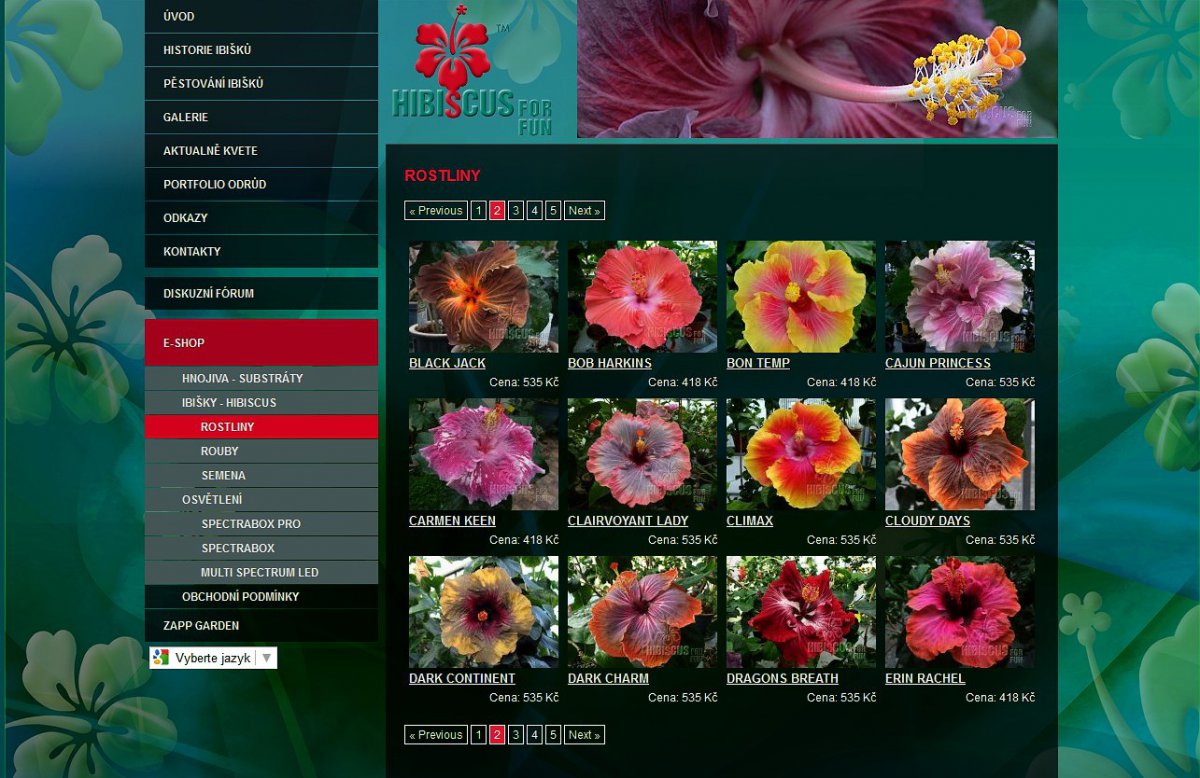Click the CLIMAX product link
1200x778 pixels.
[x=750, y=521]
